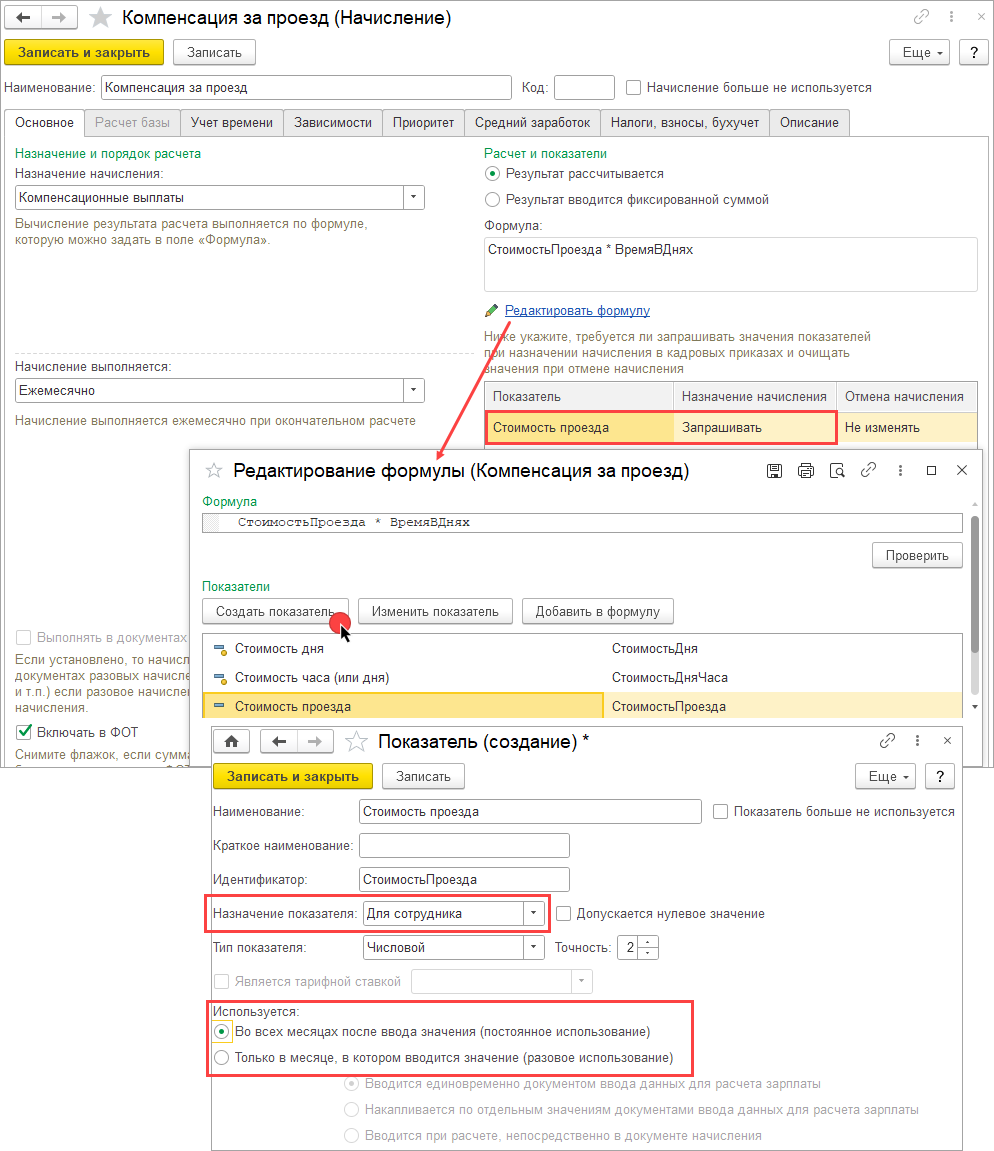This screenshot has width=994, height=1151.
Task: Select Результат вводится фиксированной суммой
Action: [x=492, y=200]
